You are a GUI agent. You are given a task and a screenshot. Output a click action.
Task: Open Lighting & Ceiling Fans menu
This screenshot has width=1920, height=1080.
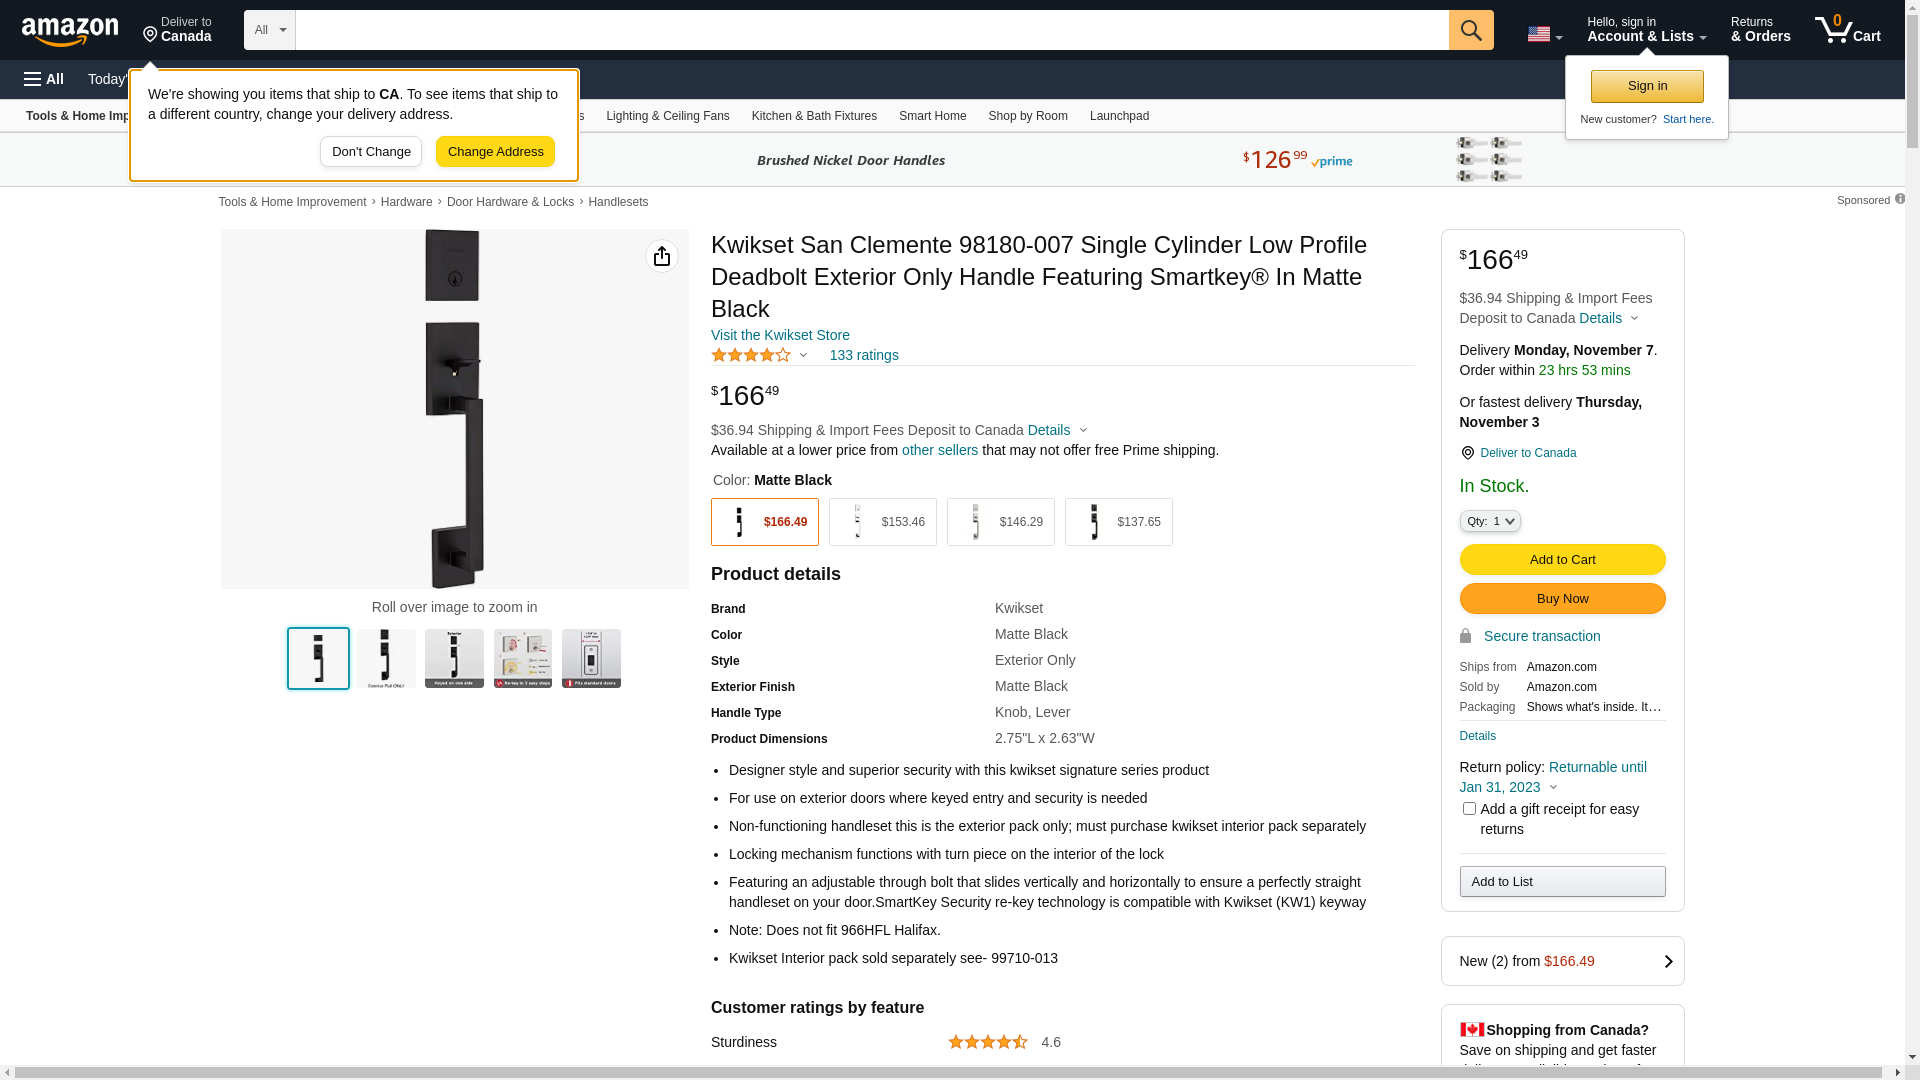667,116
